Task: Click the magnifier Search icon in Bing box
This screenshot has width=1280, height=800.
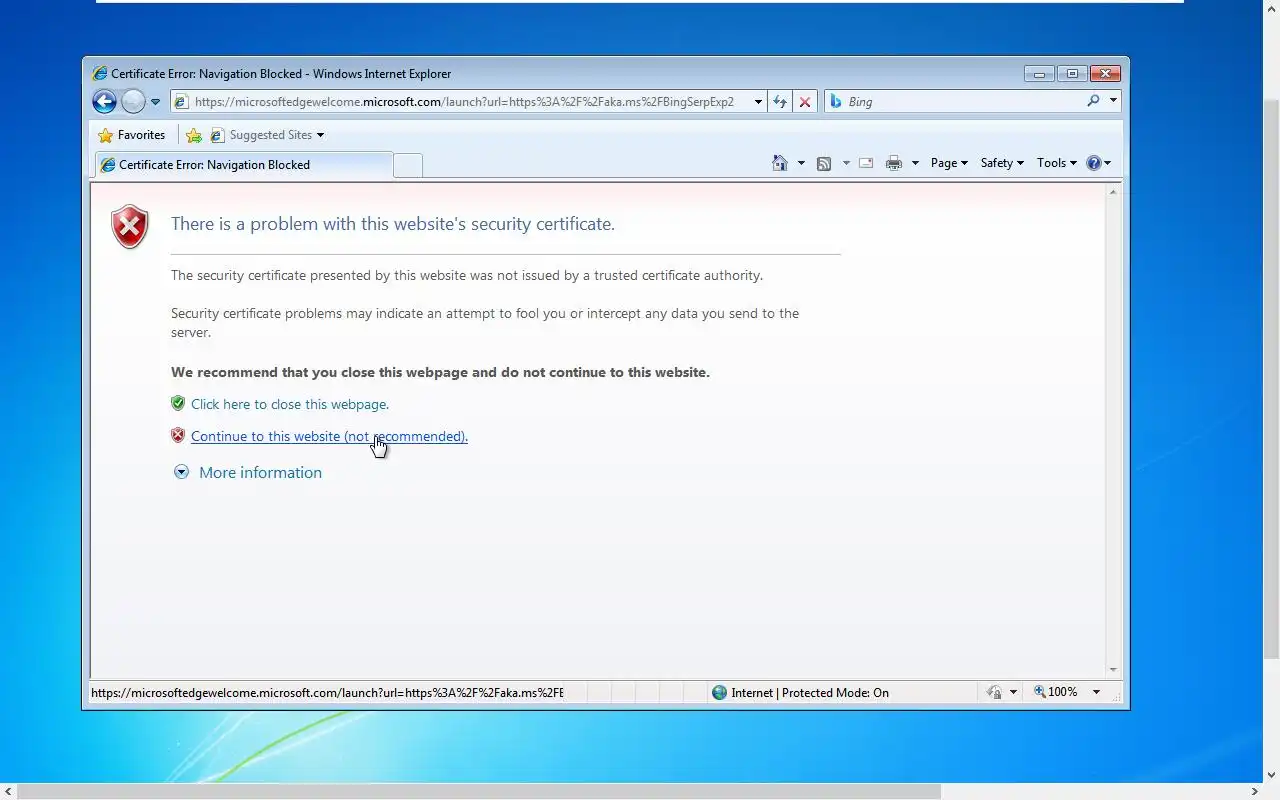Action: pos(1093,101)
